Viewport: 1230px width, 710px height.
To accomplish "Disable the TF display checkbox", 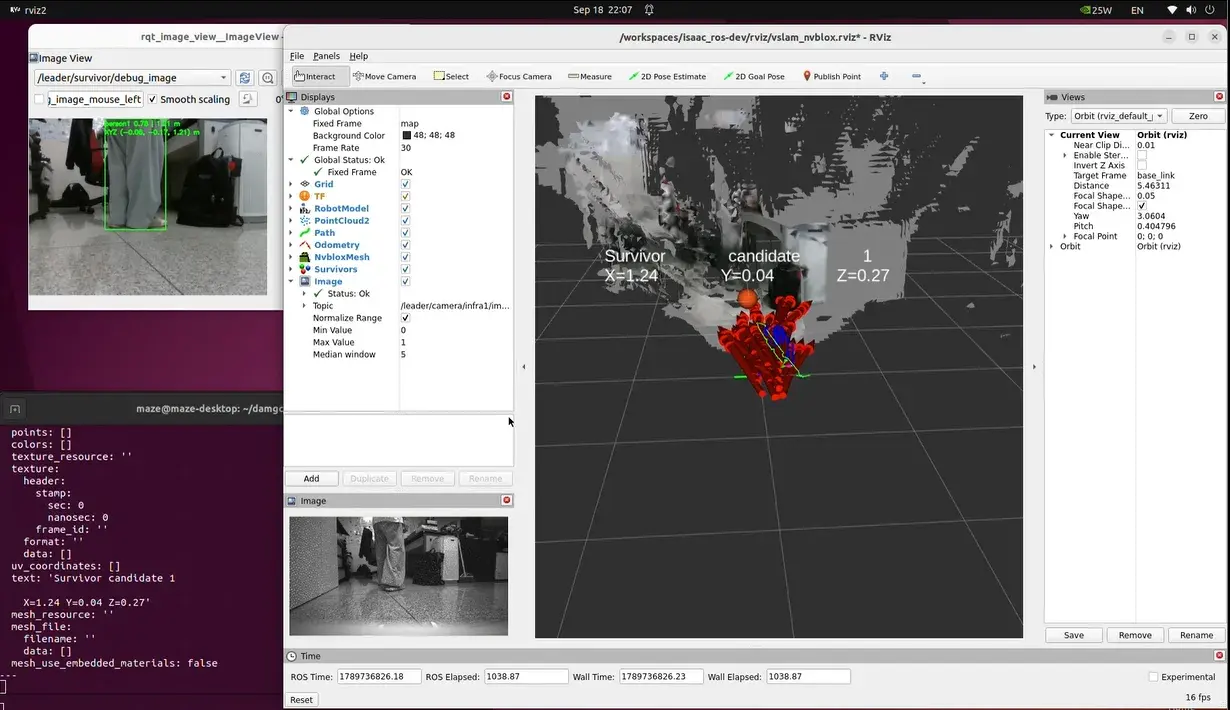I will (x=405, y=196).
